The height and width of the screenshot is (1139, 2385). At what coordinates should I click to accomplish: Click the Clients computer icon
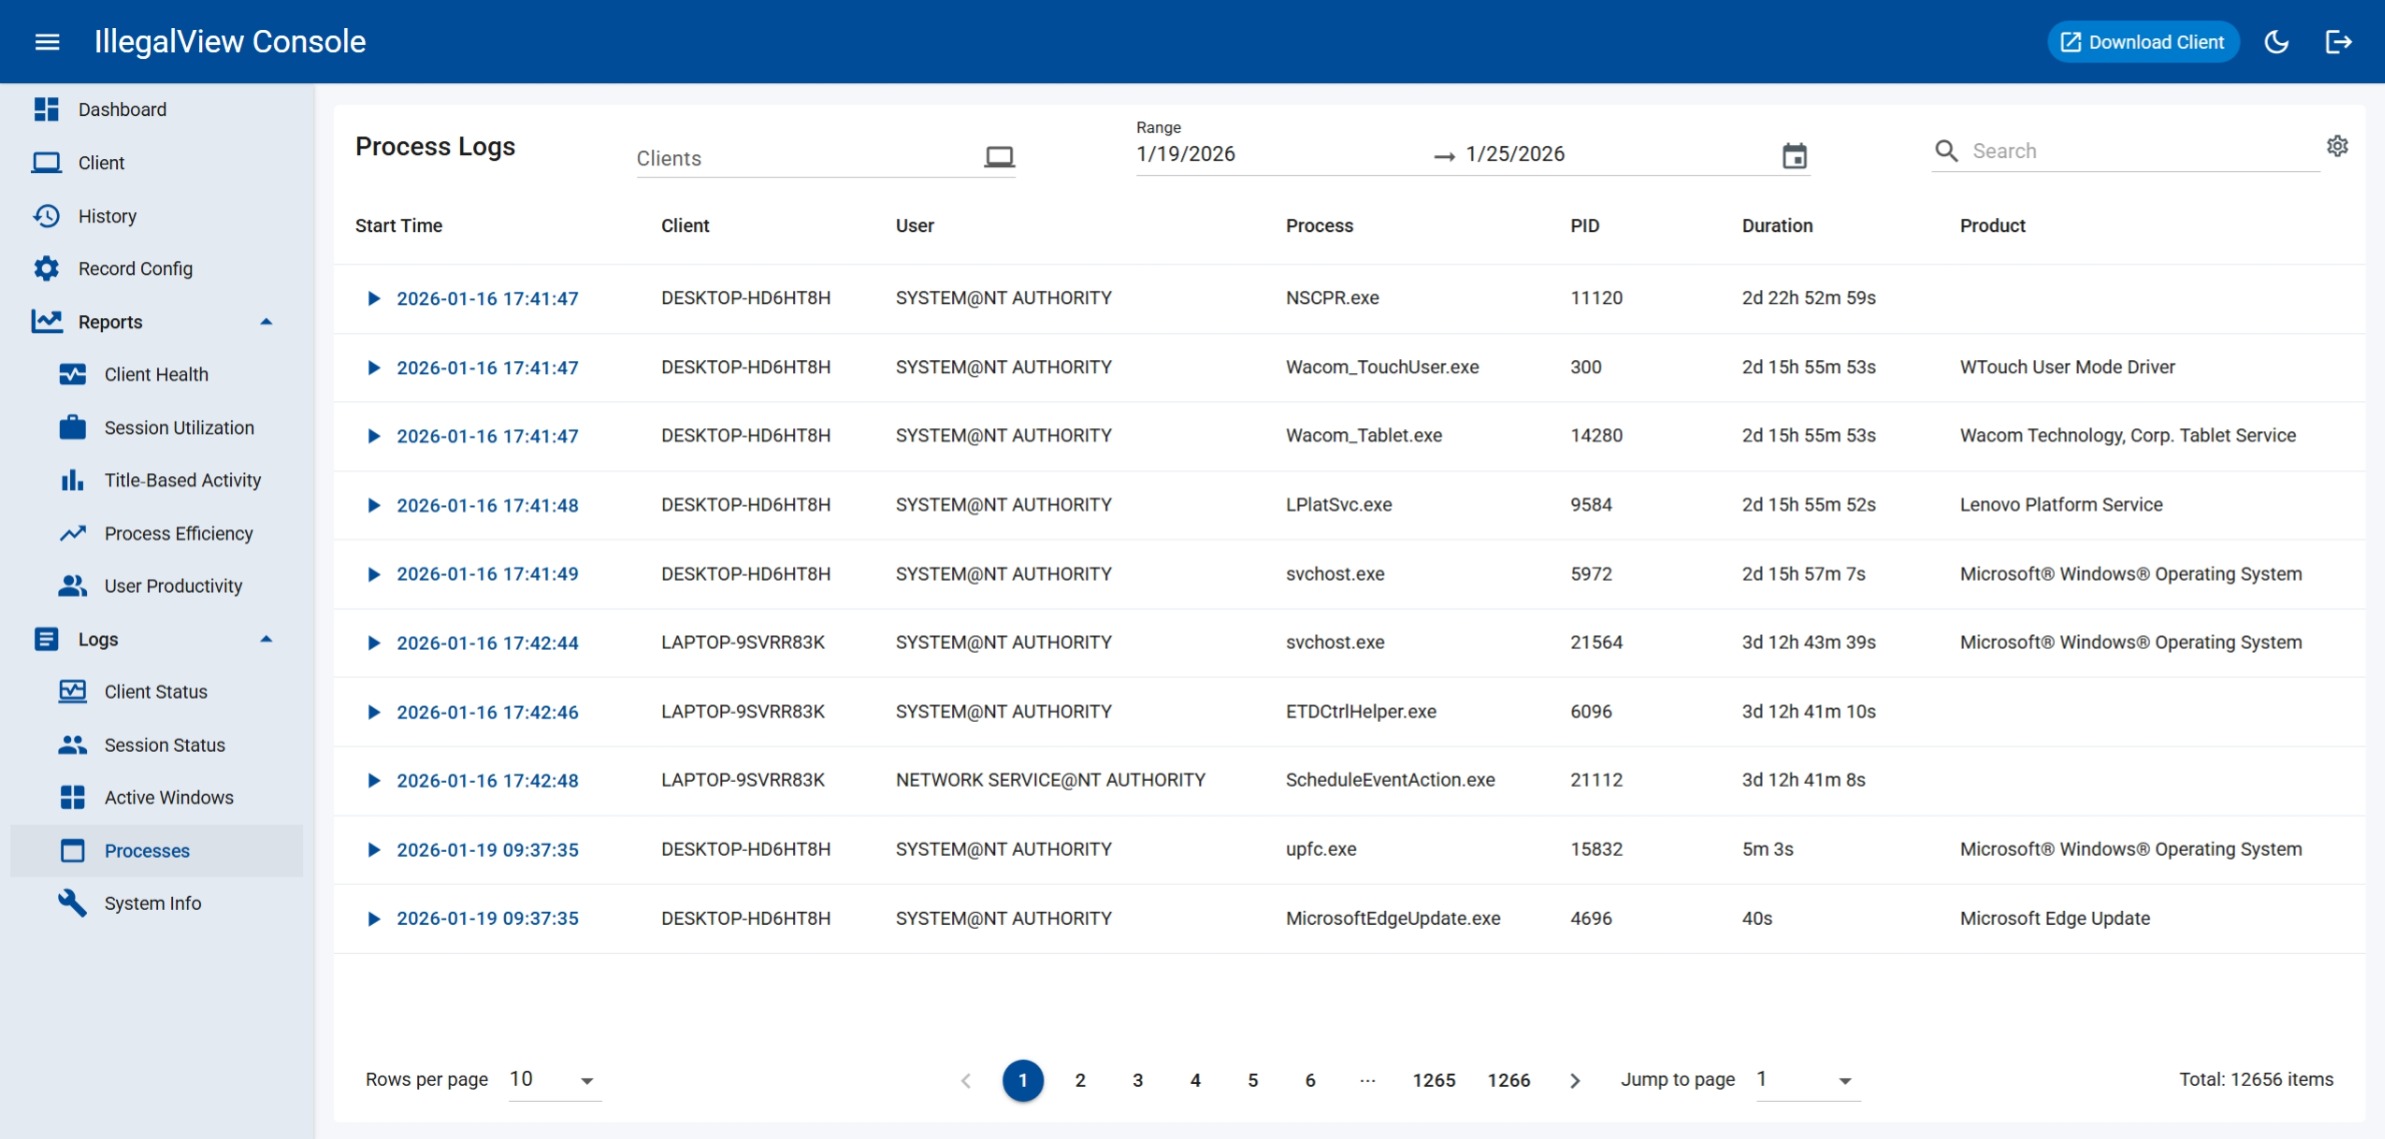(x=999, y=158)
